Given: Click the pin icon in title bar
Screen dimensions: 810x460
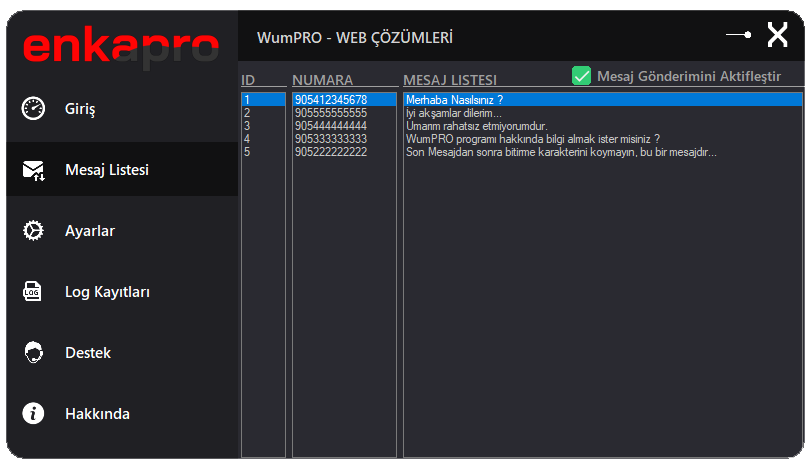Looking at the screenshot, I should [739, 35].
